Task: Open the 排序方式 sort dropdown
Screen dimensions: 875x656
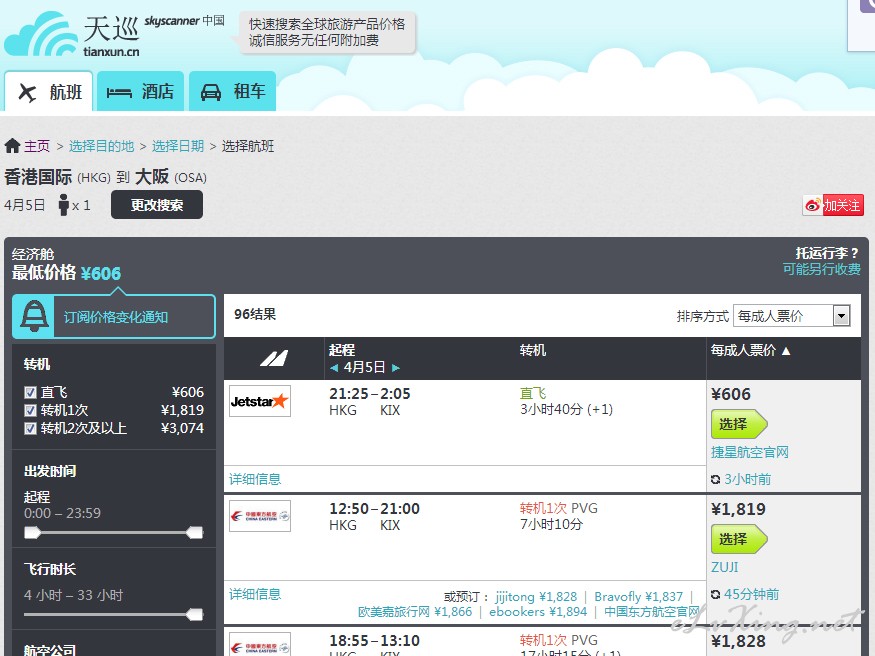Action: (792, 316)
